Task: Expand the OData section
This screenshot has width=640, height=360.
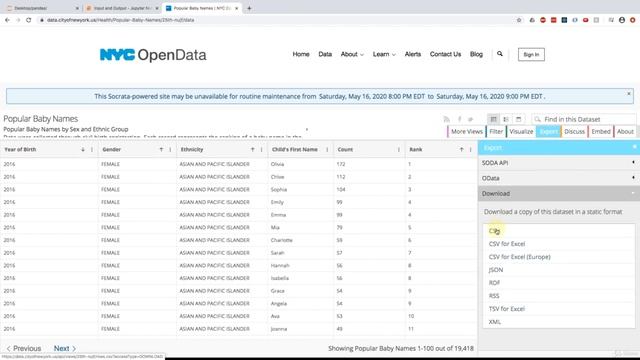Action: (x=559, y=178)
